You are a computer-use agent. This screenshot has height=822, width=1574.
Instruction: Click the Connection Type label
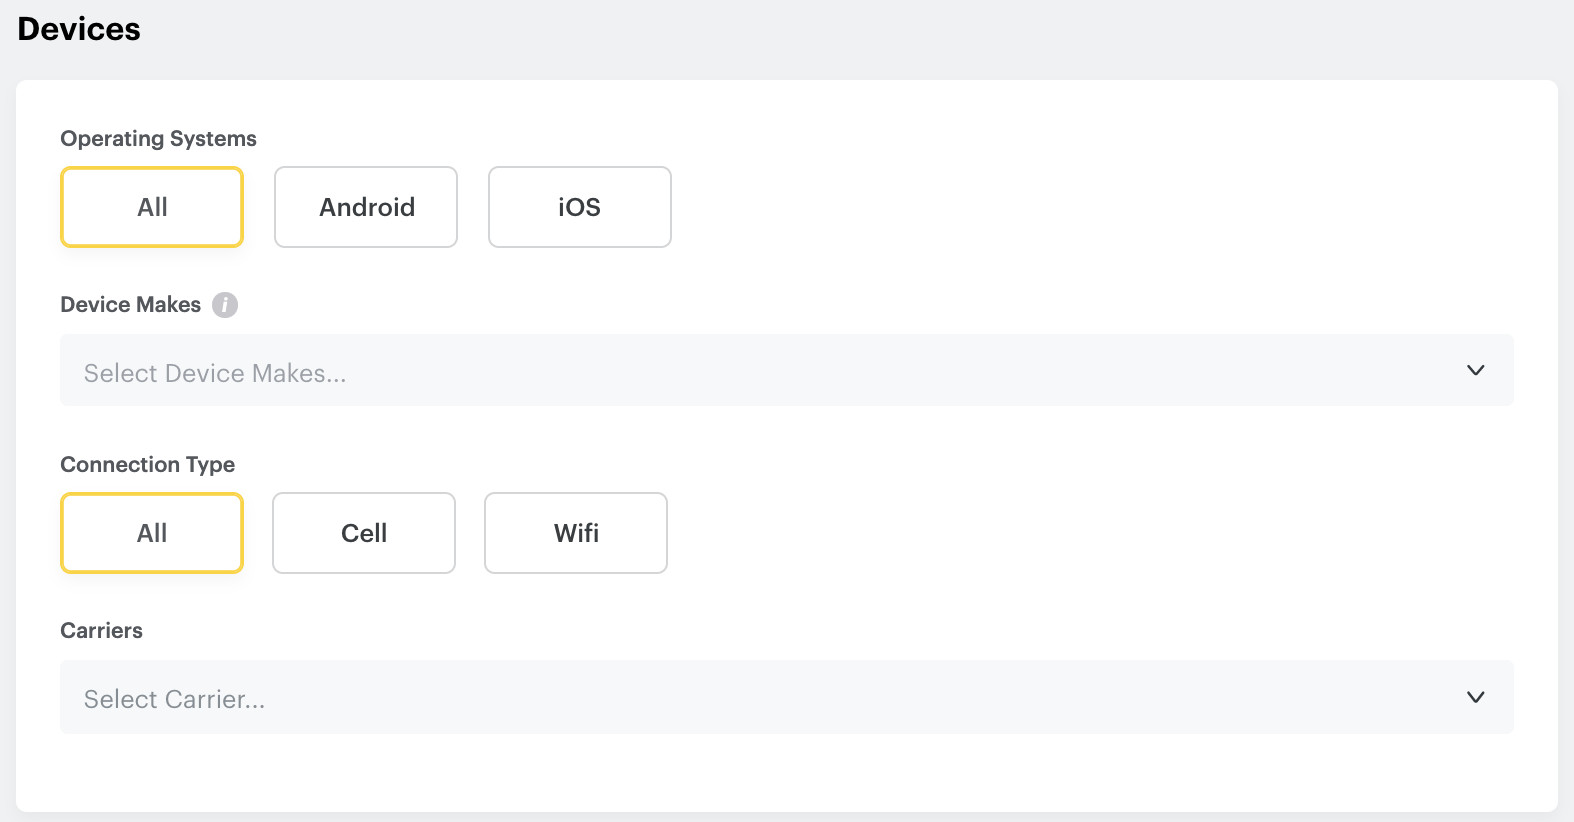click(x=147, y=465)
